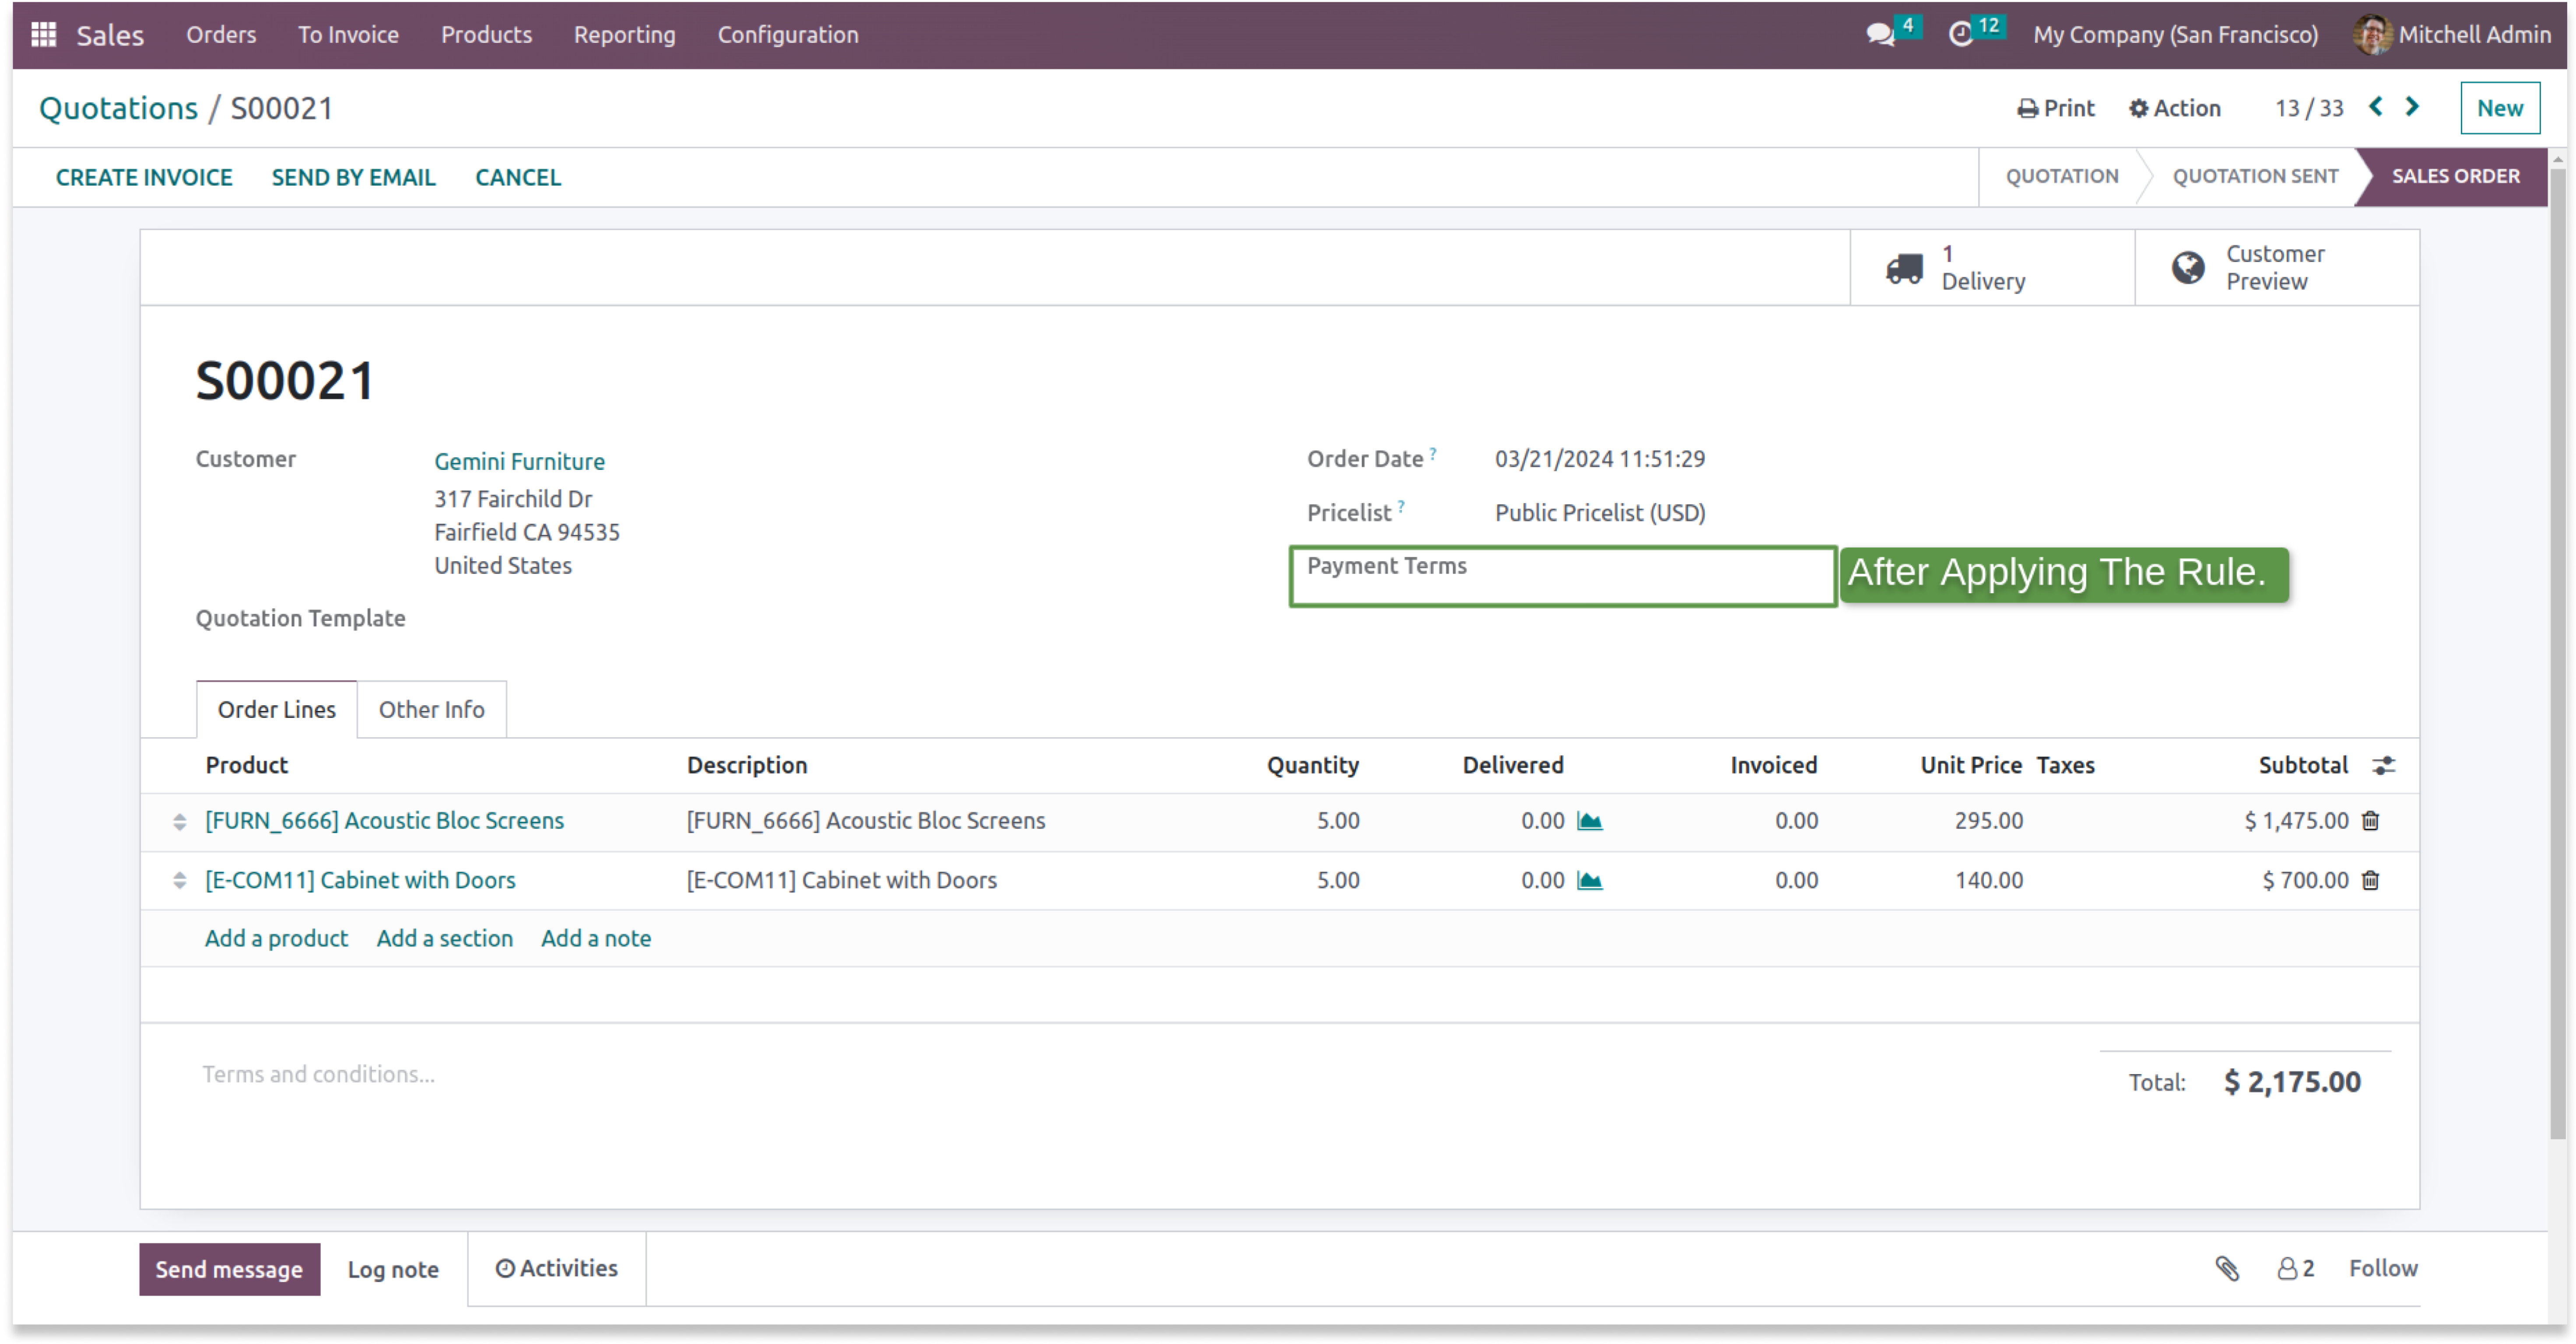Screen dimensions: 2576x1344
Task: Click the Public Pricelist (USD) value
Action: [x=1600, y=513]
